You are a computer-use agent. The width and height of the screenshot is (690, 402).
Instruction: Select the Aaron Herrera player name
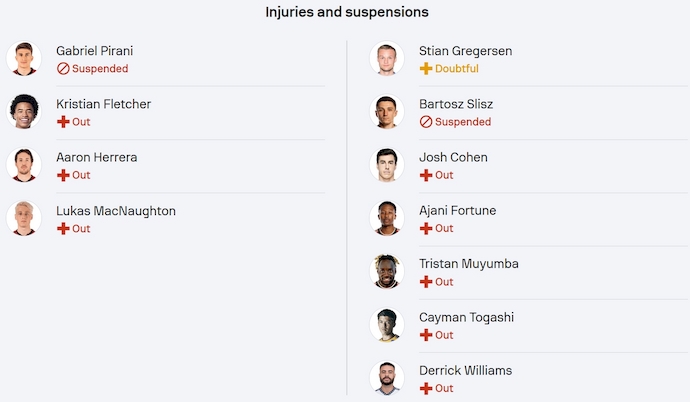pyautogui.click(x=96, y=157)
